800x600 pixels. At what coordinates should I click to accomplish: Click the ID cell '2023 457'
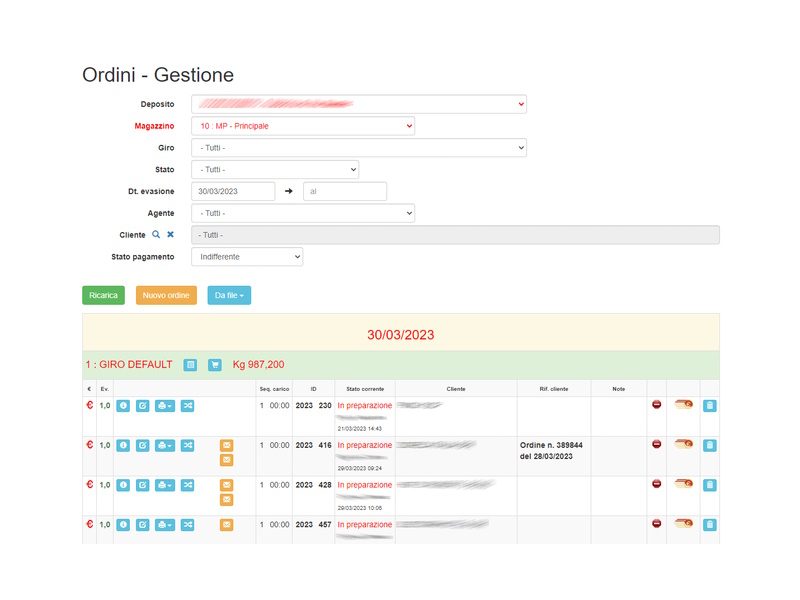click(313, 525)
